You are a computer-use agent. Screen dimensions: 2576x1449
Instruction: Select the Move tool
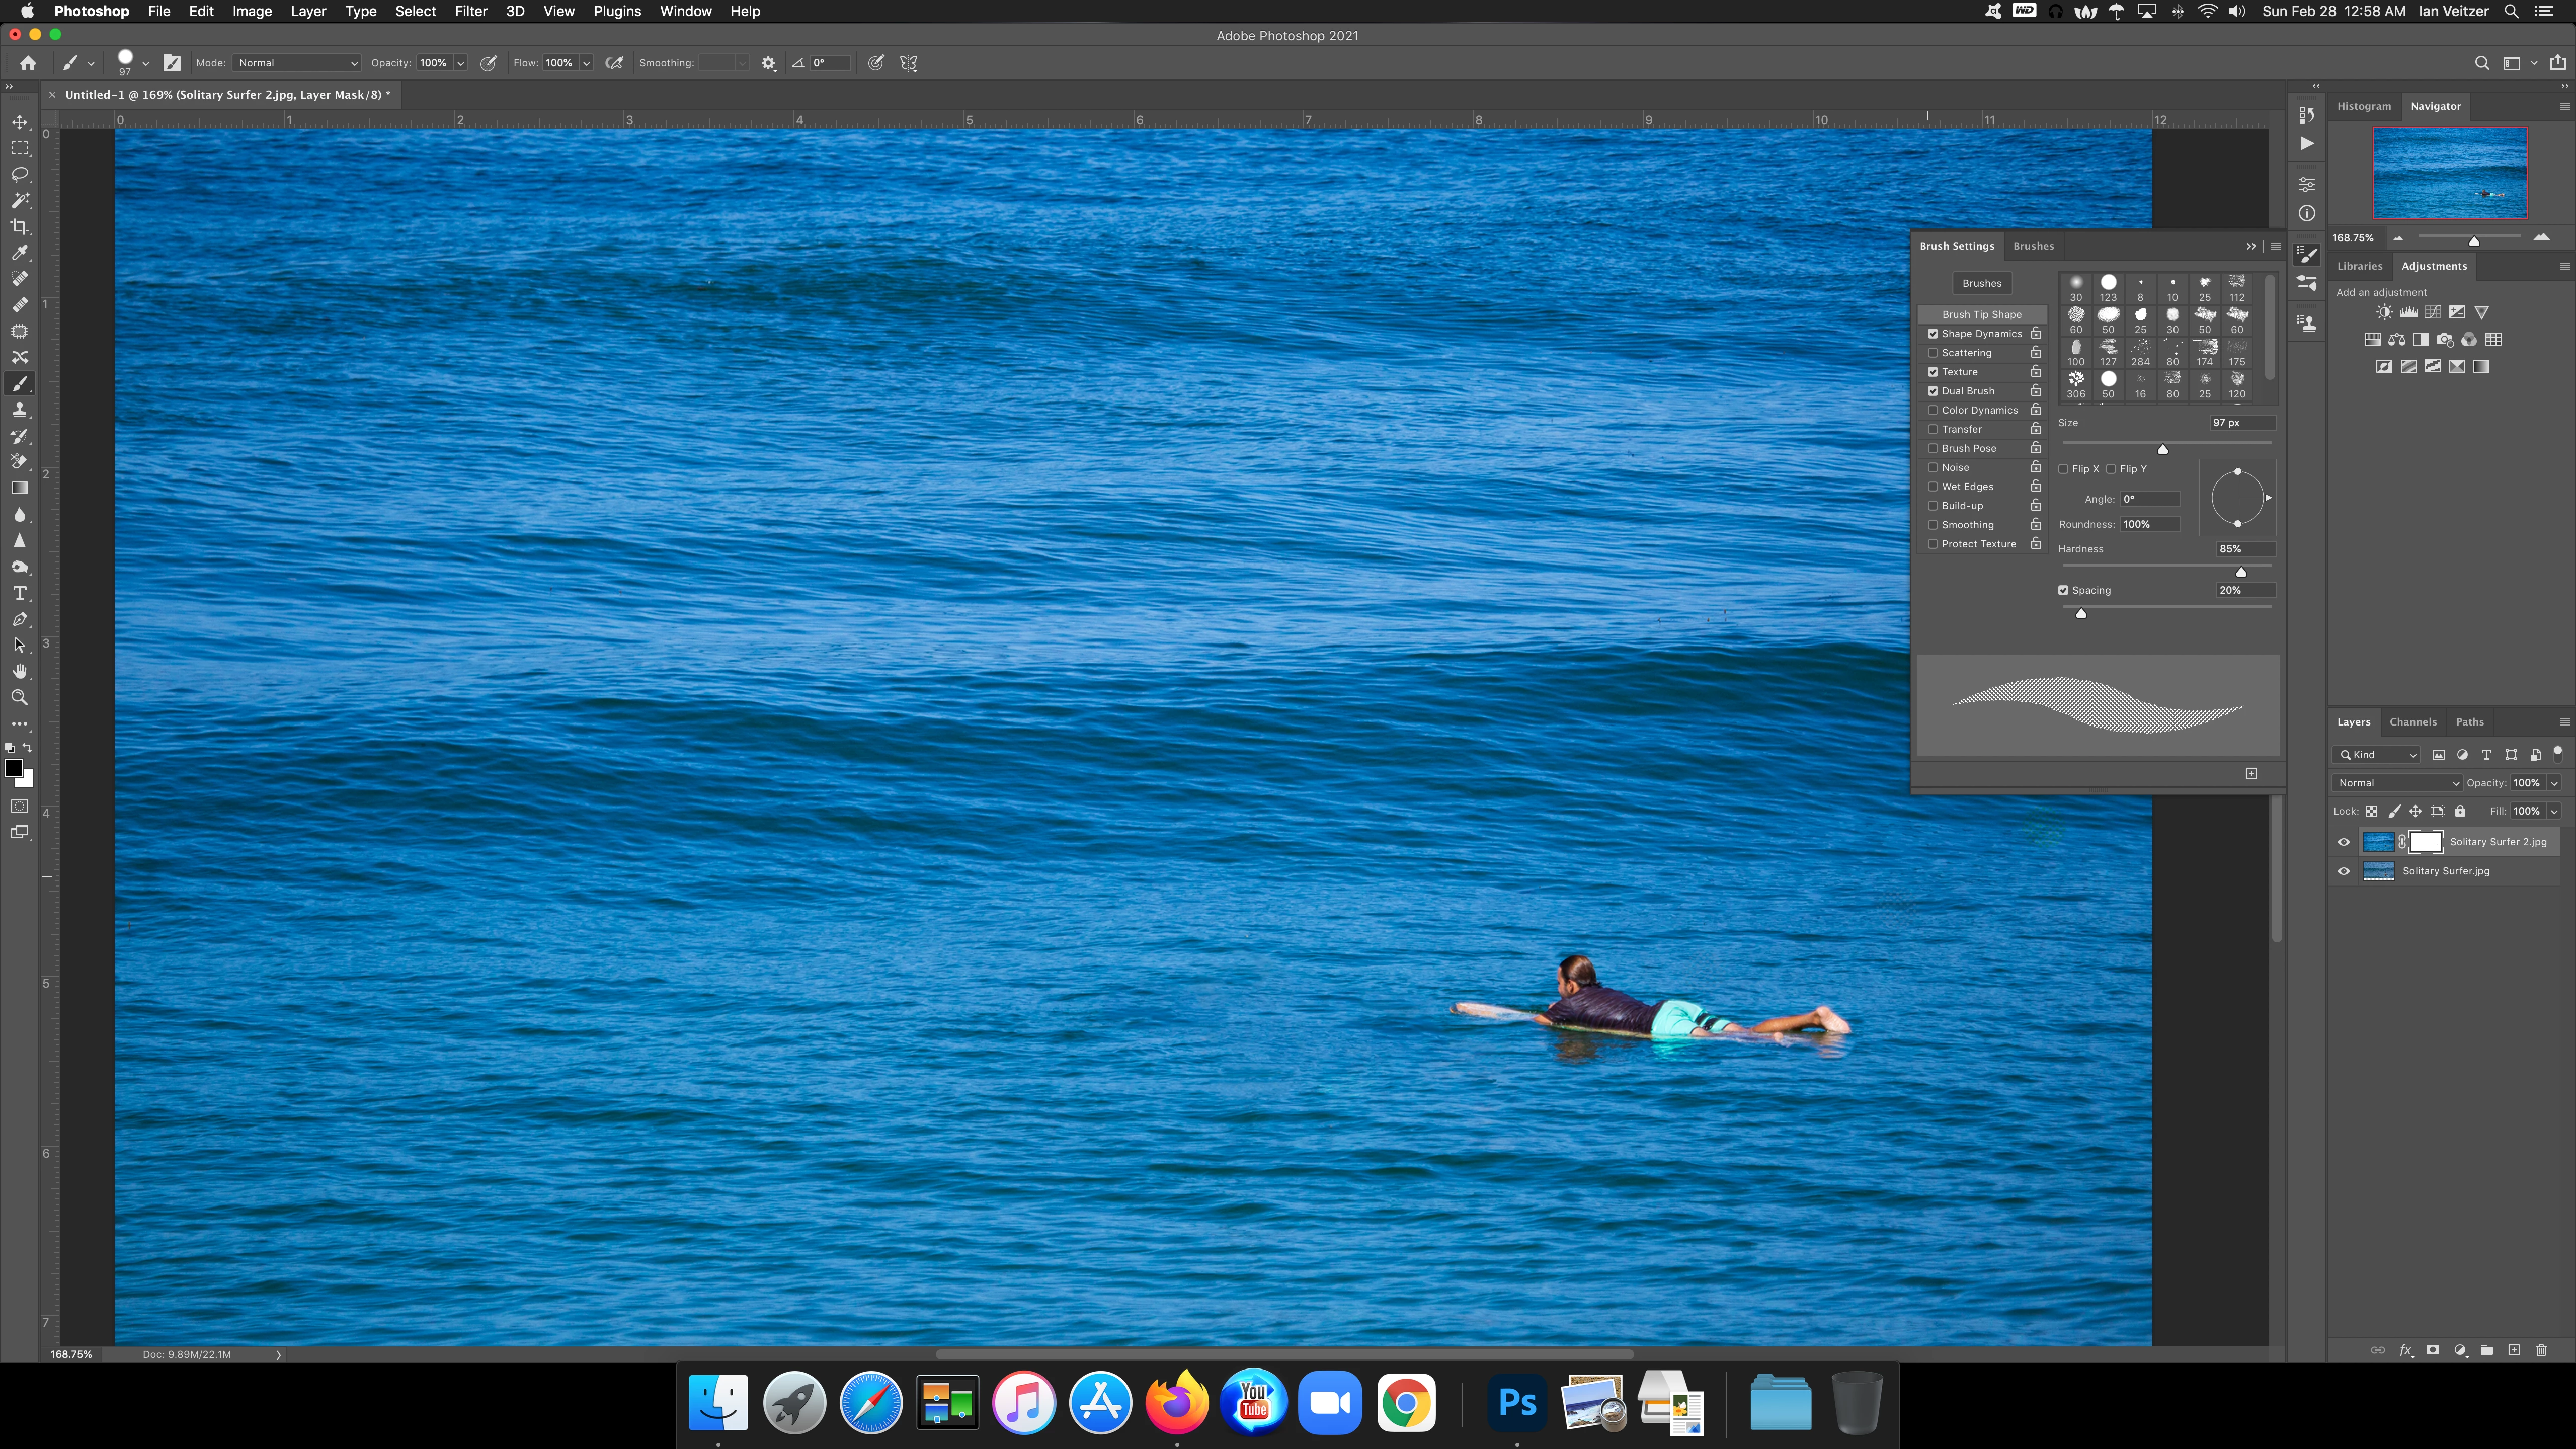(19, 122)
